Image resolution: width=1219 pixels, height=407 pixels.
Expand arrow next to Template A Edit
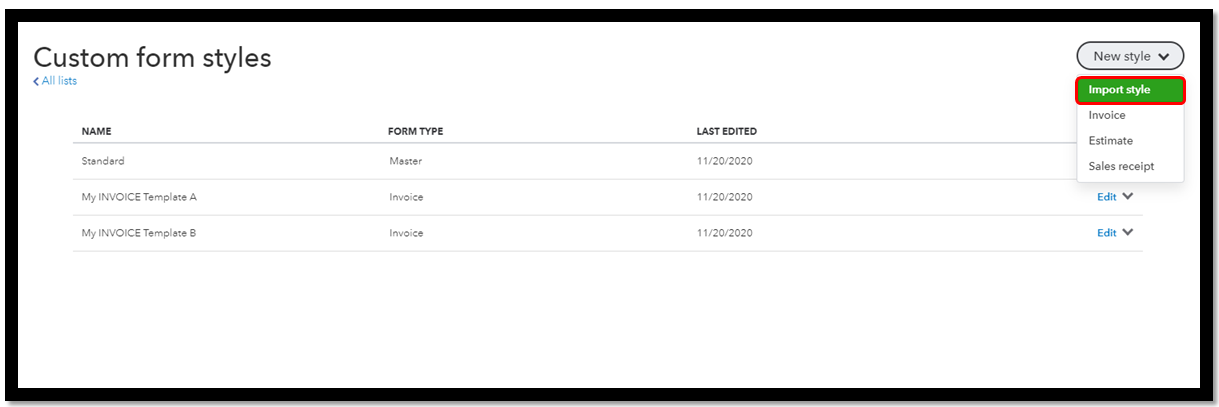click(x=1128, y=197)
